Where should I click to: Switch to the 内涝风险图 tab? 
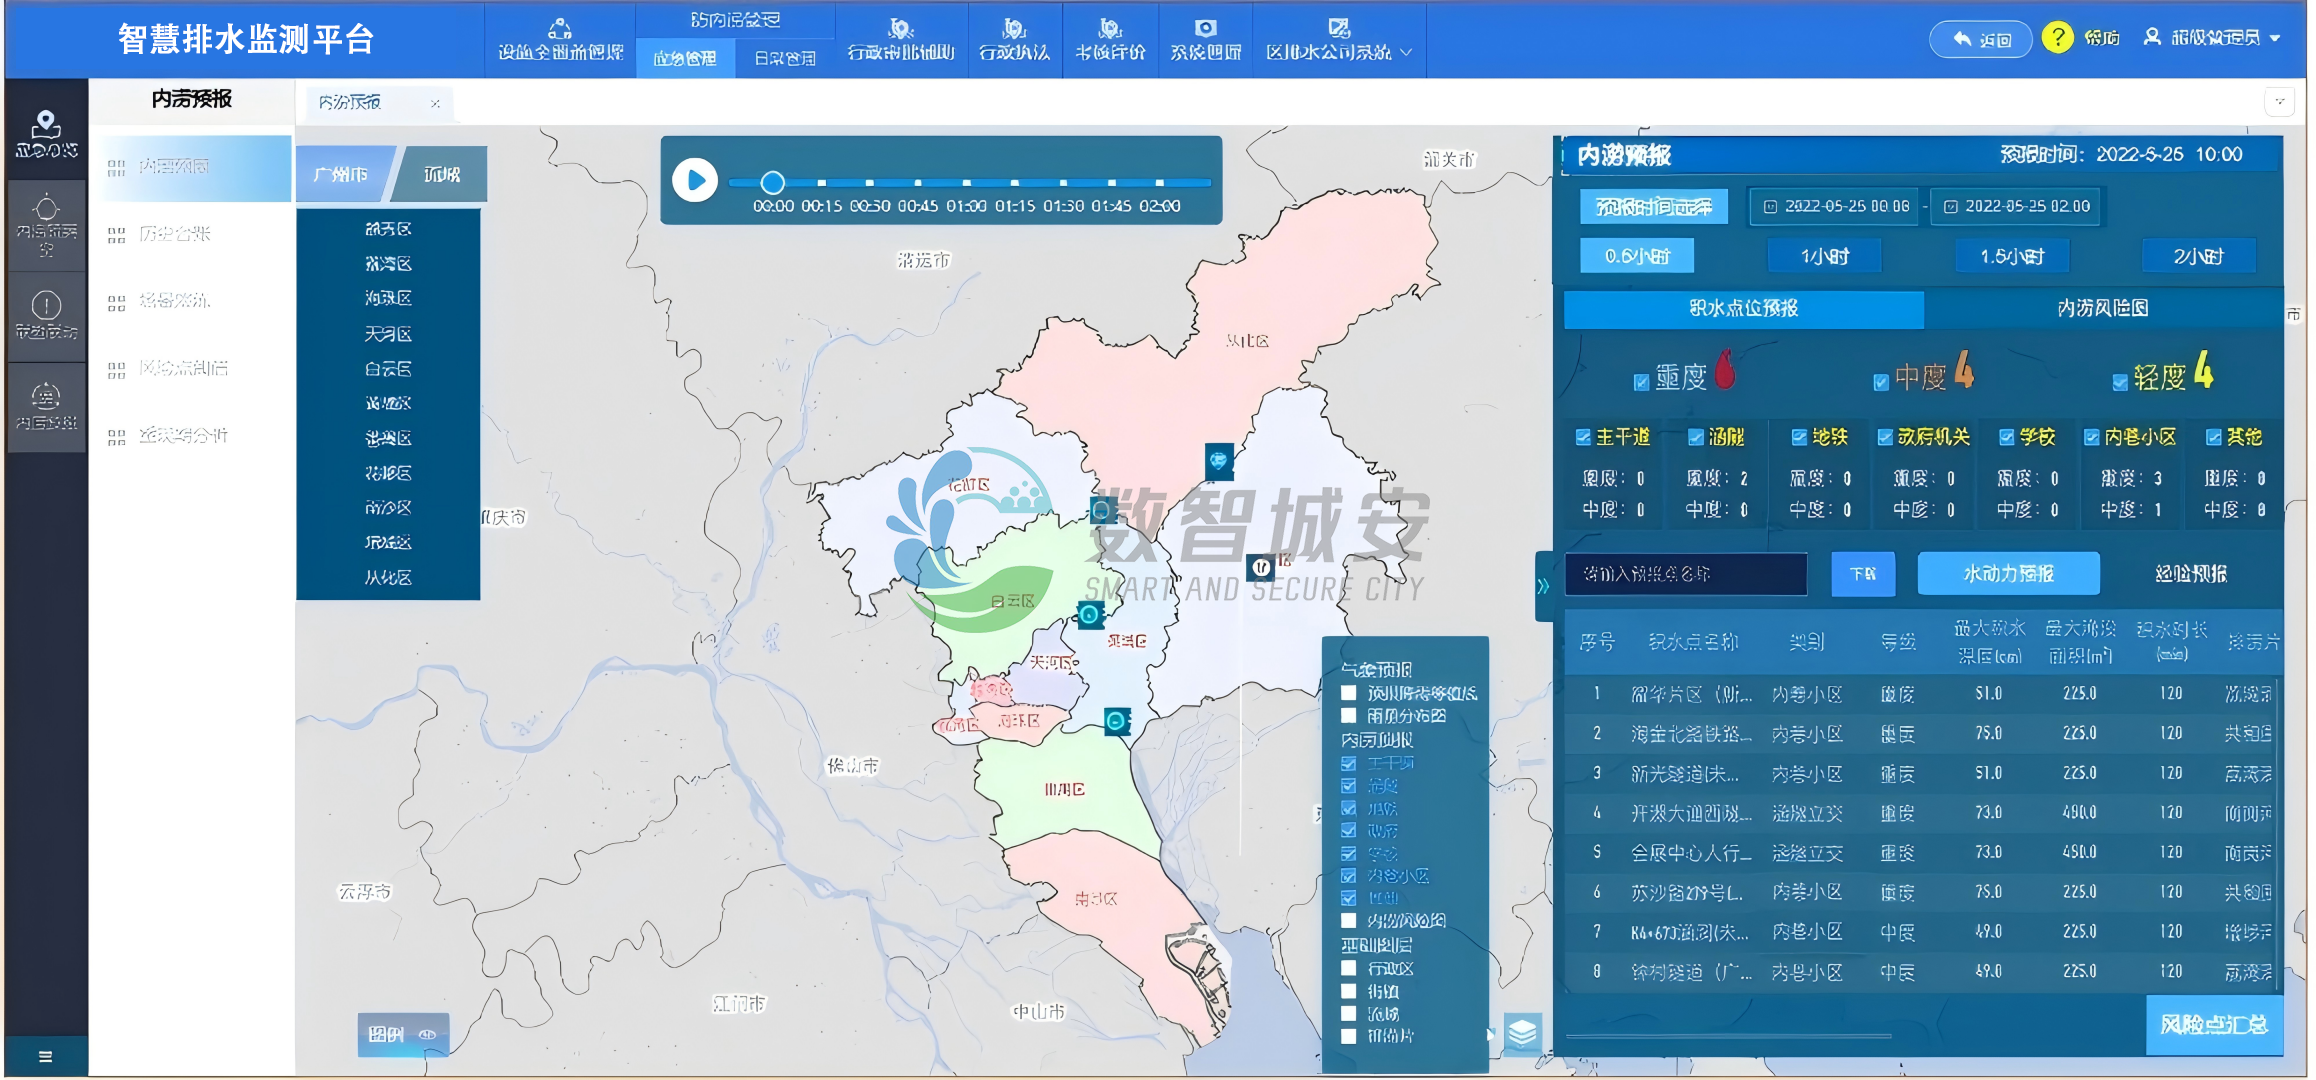(x=2102, y=309)
